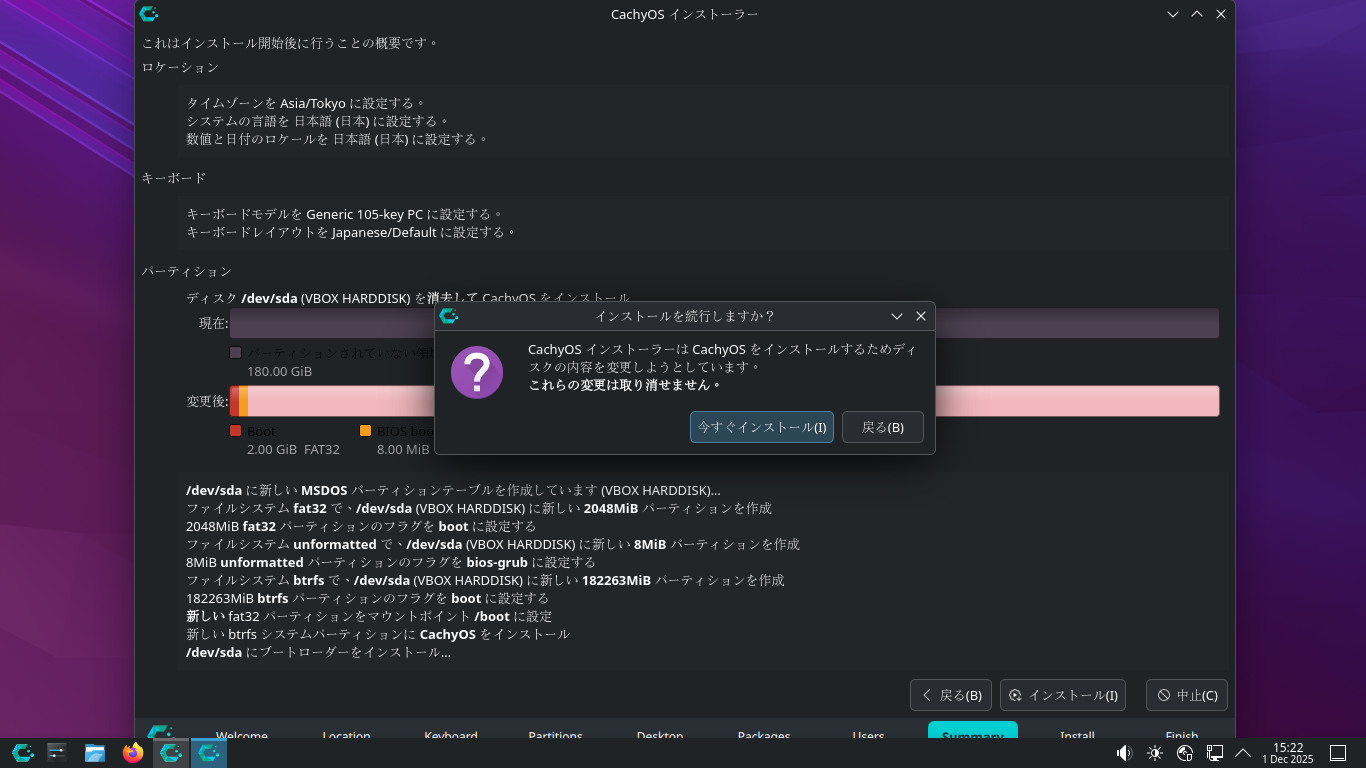Click 戻る(B) in the confirmation dialog

click(x=883, y=427)
